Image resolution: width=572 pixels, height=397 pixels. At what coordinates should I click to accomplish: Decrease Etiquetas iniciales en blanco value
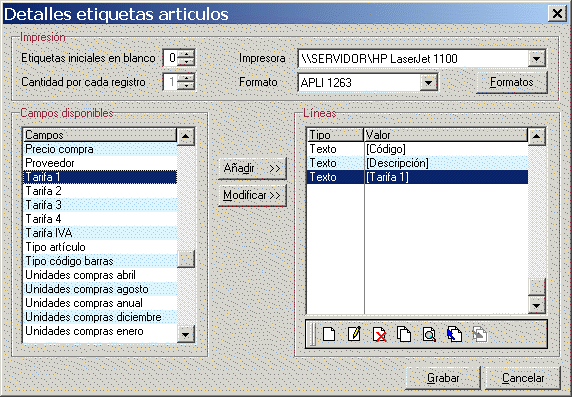click(x=186, y=62)
